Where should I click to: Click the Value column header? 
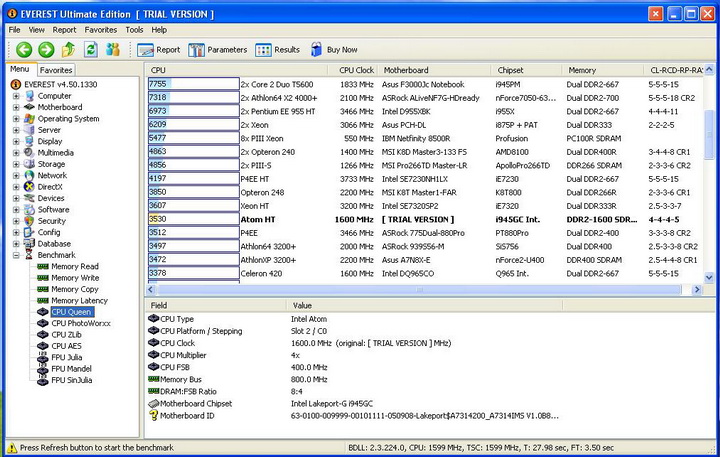coord(425,305)
